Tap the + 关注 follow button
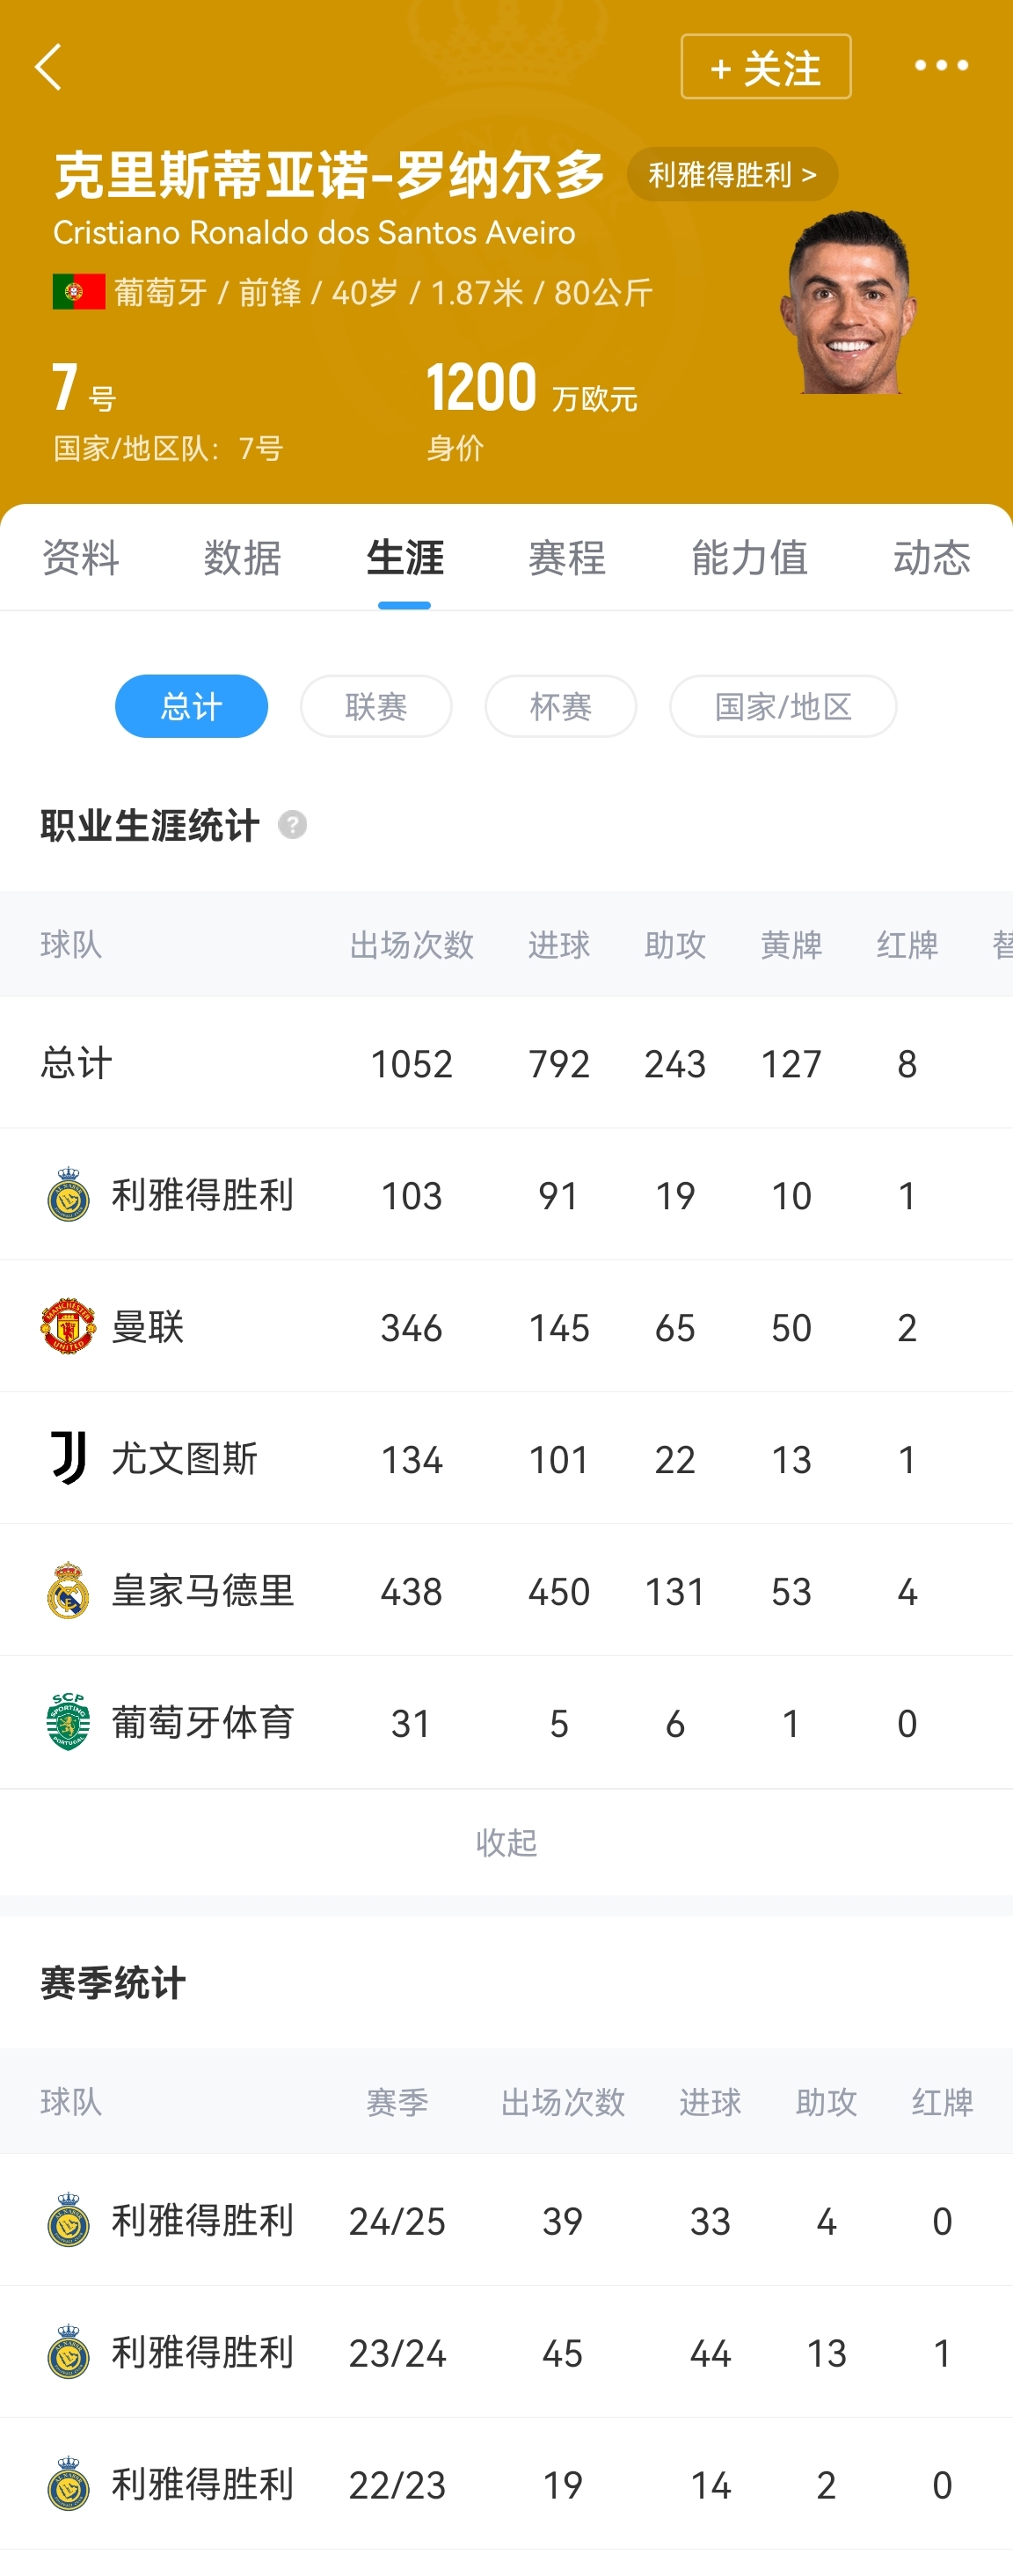Screen dimensions: 1013x2576 [766, 67]
